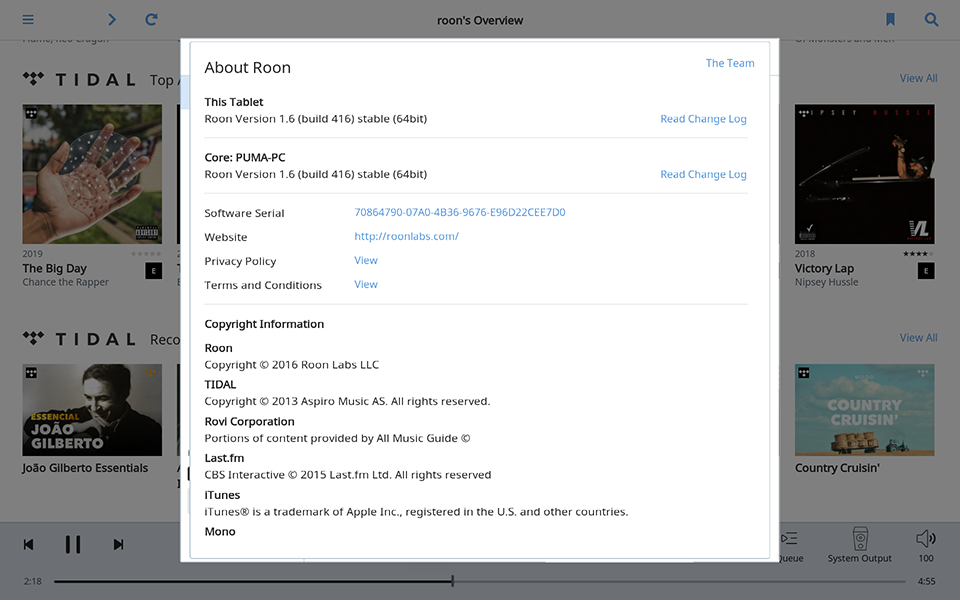The width and height of the screenshot is (960, 600).
Task: Go forward with the arrow icon
Action: click(x=111, y=20)
